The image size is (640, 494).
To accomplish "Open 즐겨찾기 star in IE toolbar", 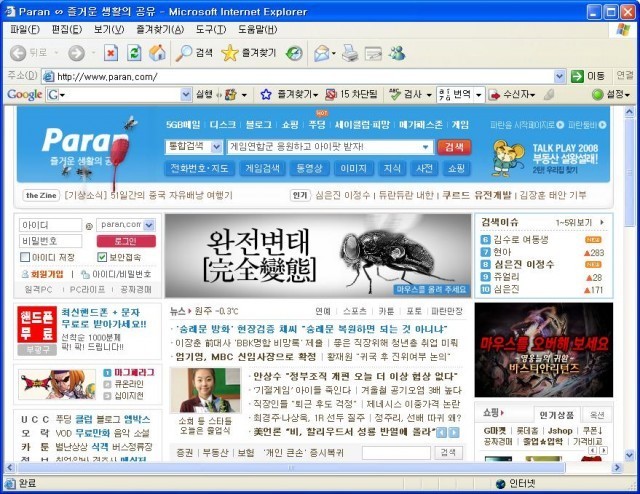I will pyautogui.click(x=249, y=53).
